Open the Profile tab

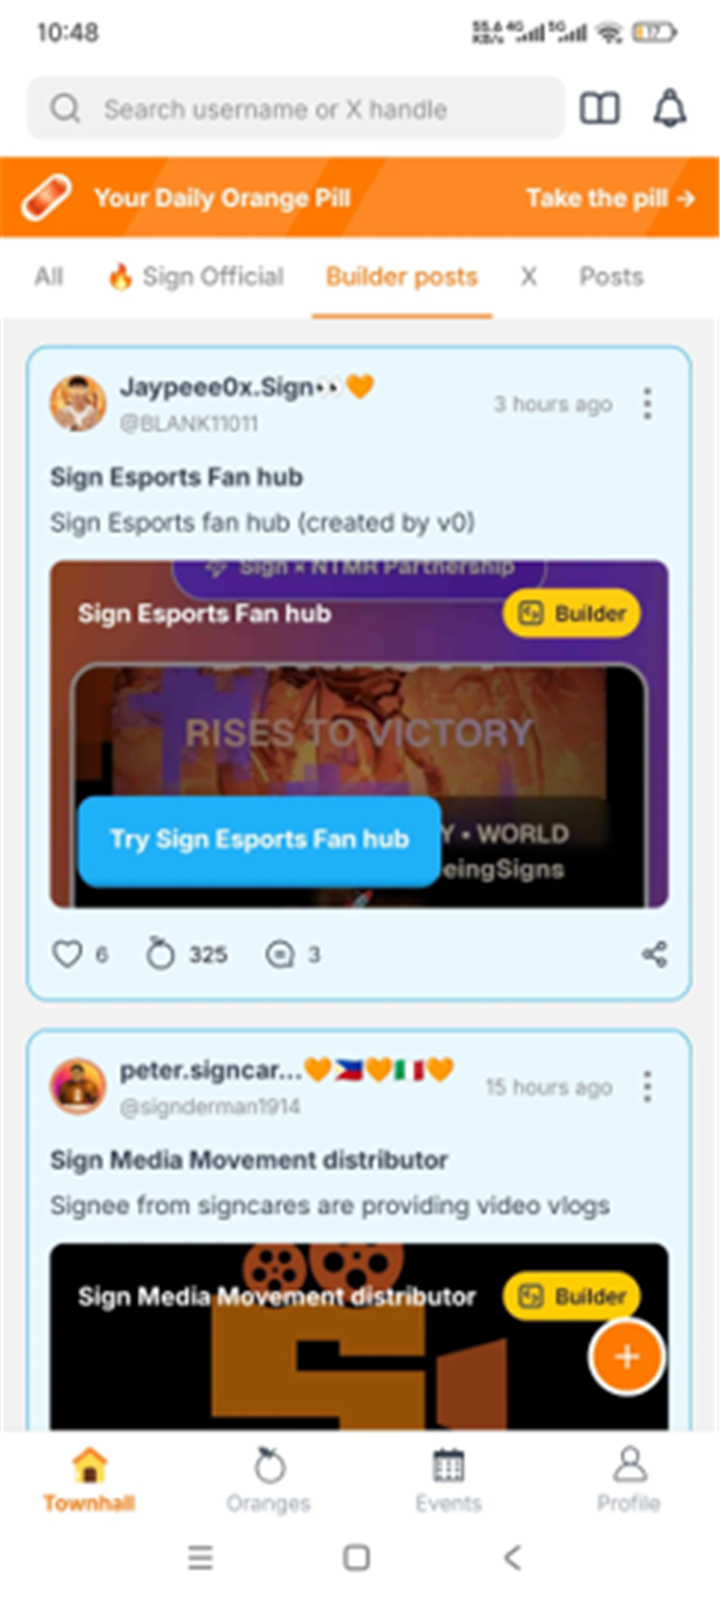click(629, 1480)
